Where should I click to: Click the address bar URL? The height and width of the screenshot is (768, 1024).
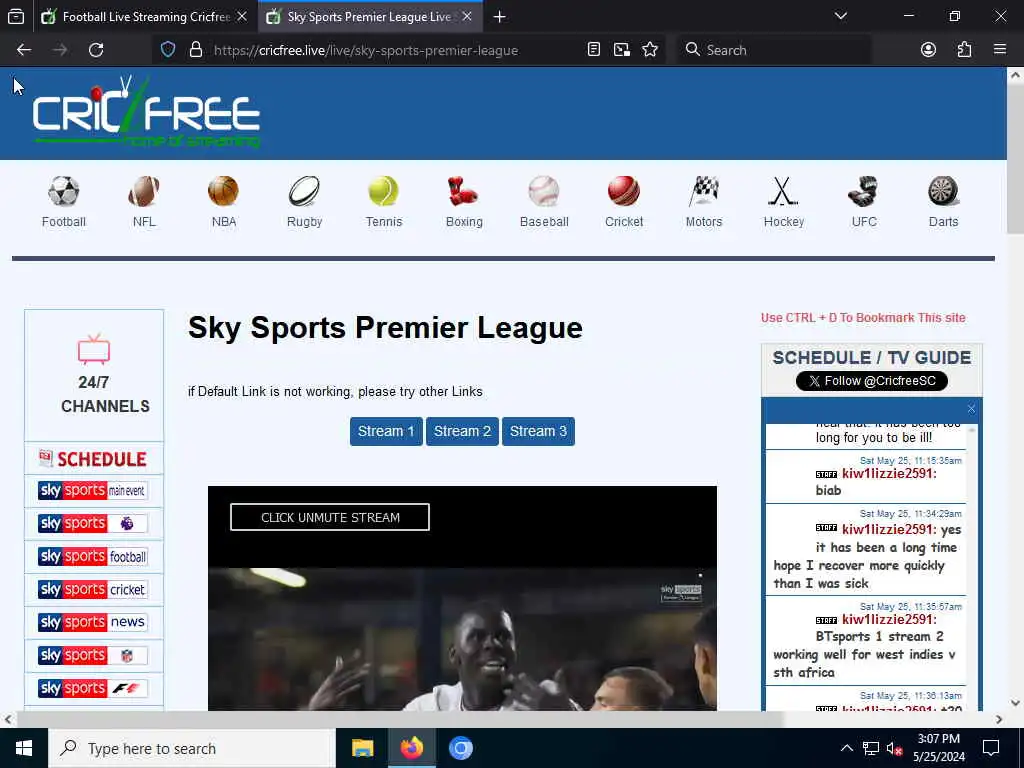tap(366, 50)
